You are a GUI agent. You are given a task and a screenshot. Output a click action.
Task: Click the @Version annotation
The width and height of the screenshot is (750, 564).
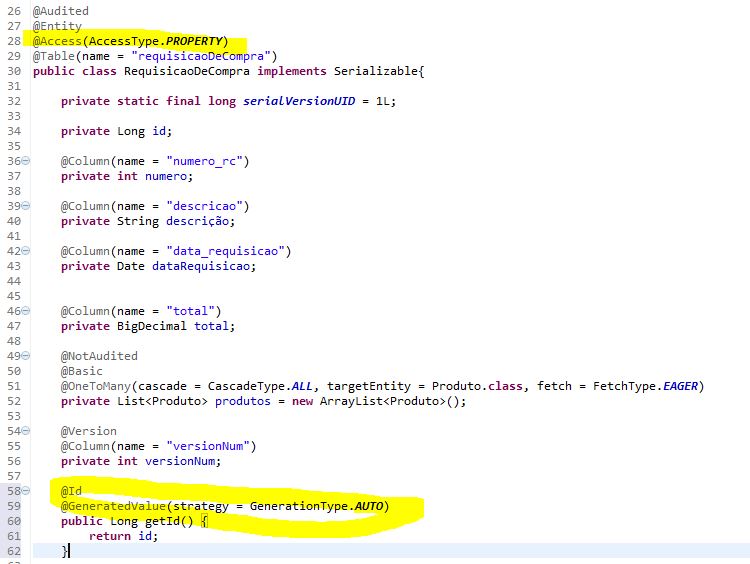(x=88, y=431)
